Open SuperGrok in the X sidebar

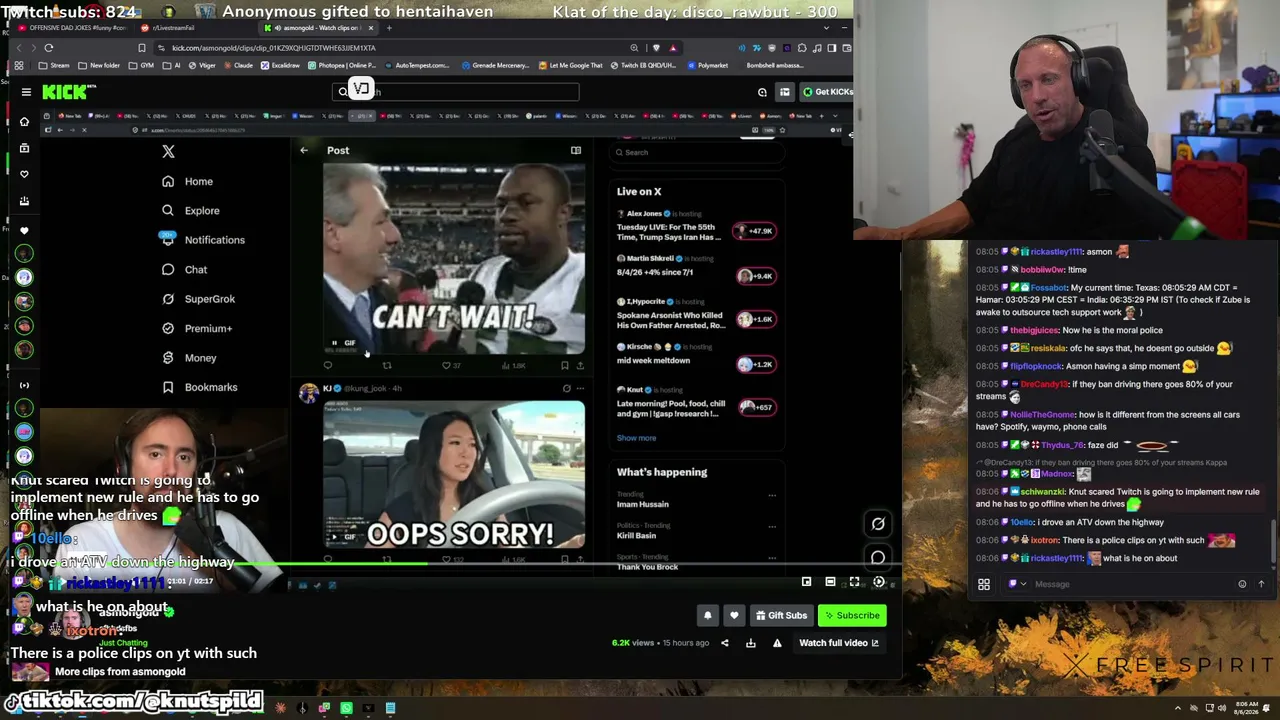198,299
